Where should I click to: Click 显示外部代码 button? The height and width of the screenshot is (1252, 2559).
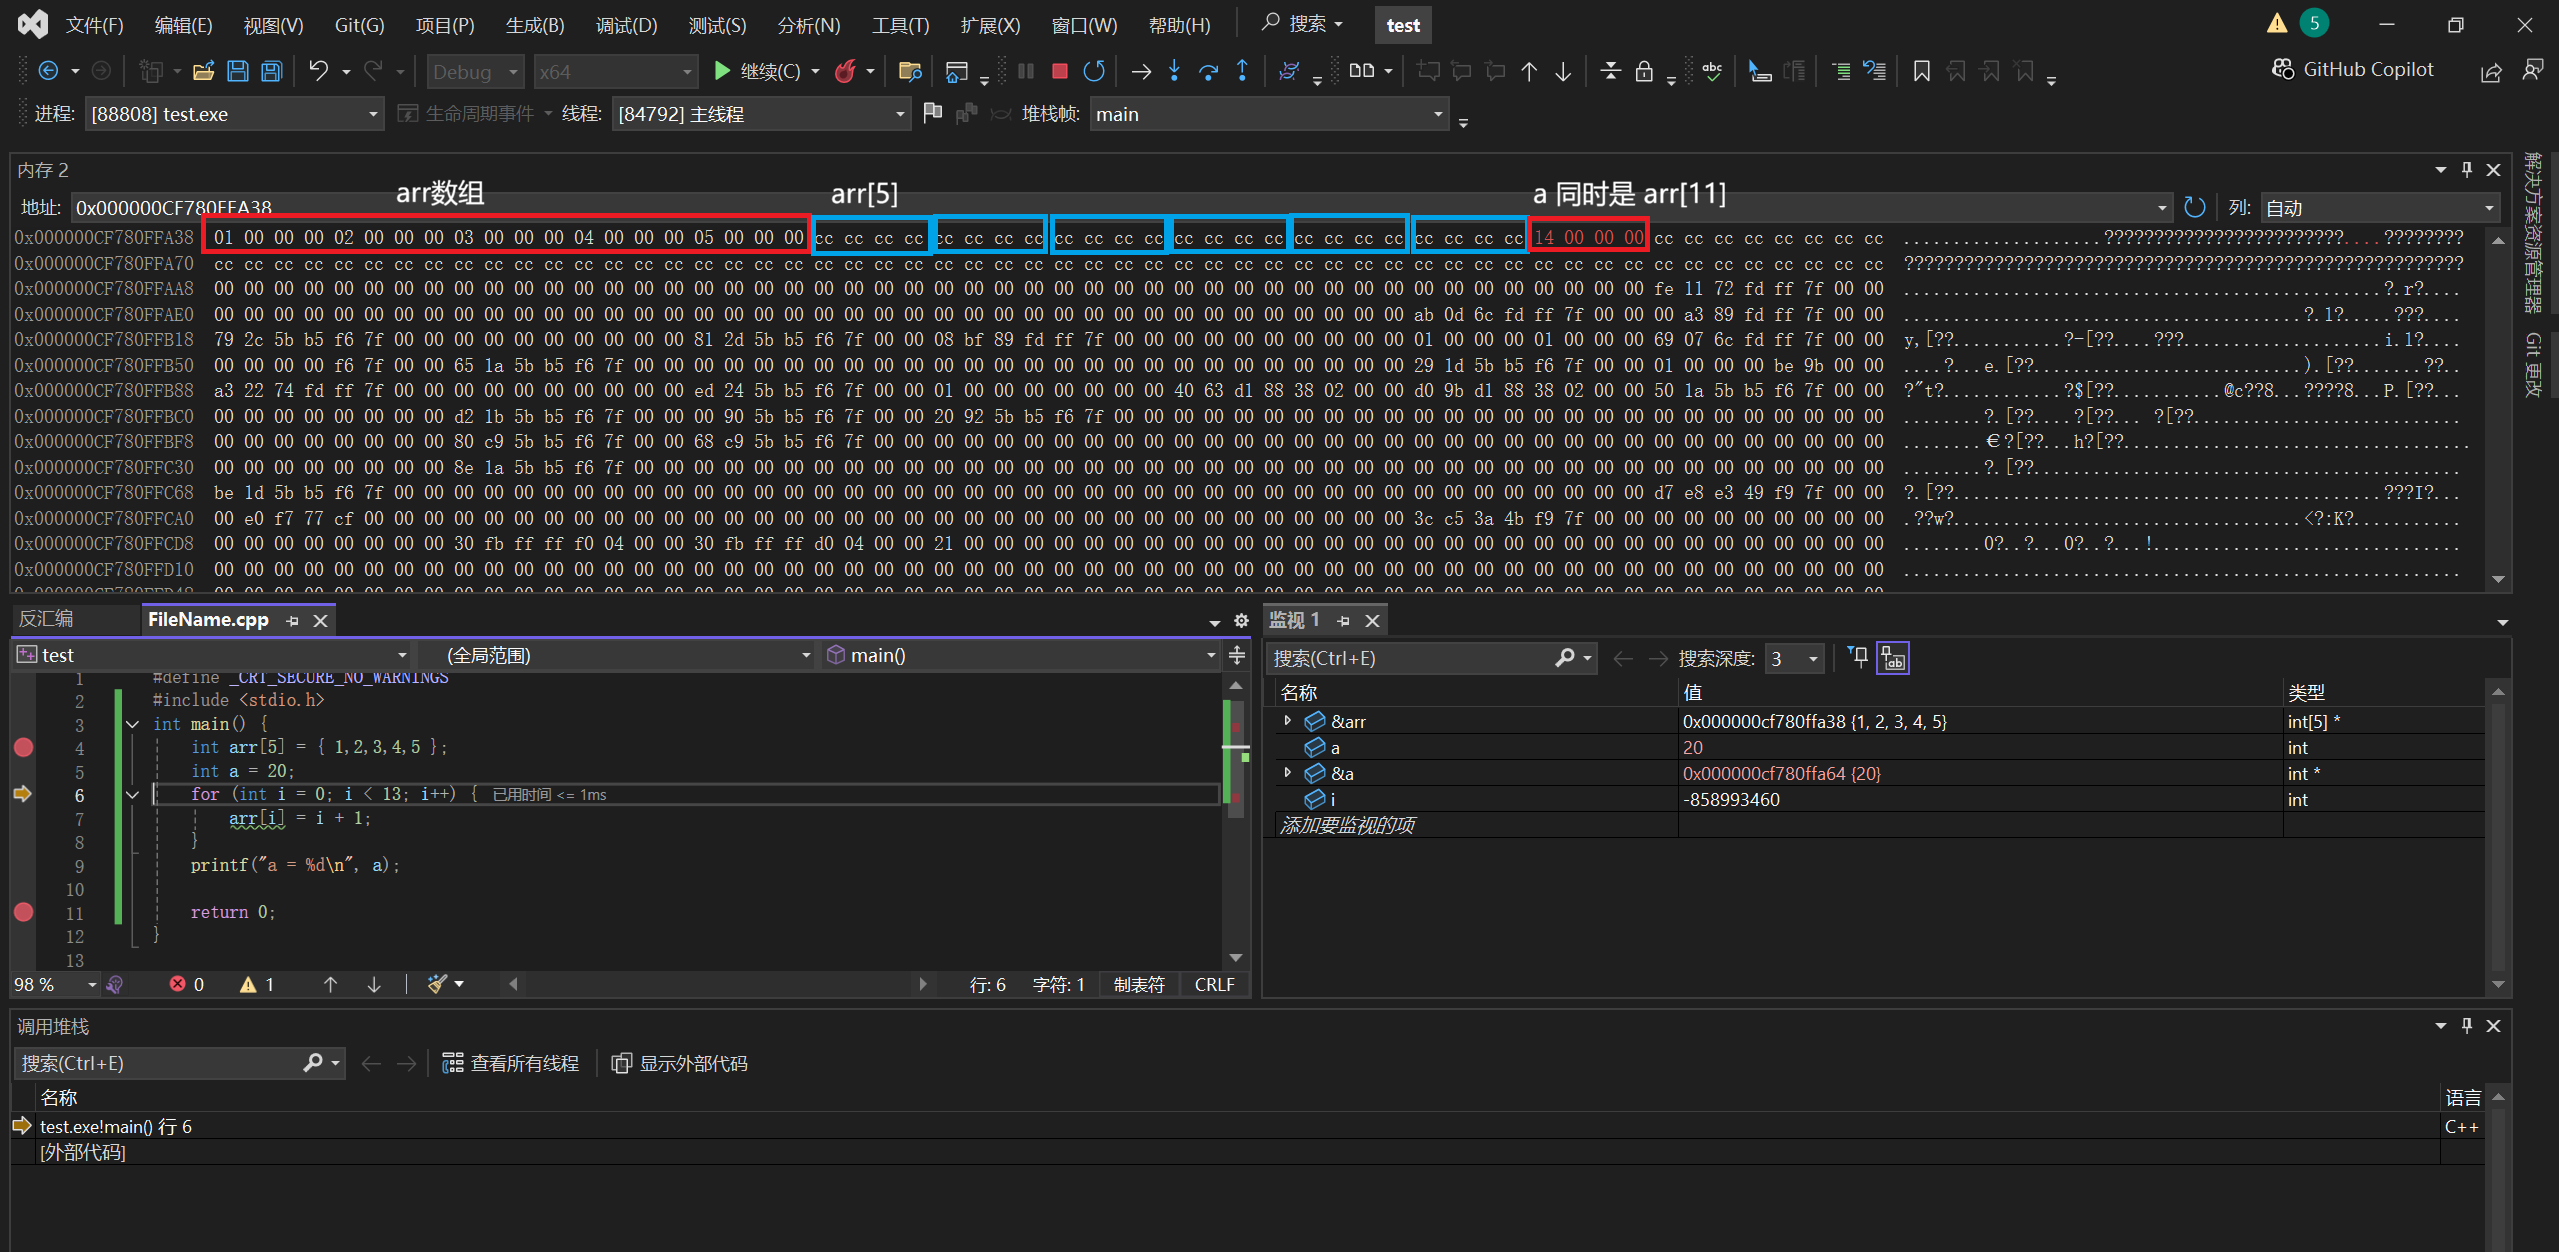point(680,1063)
